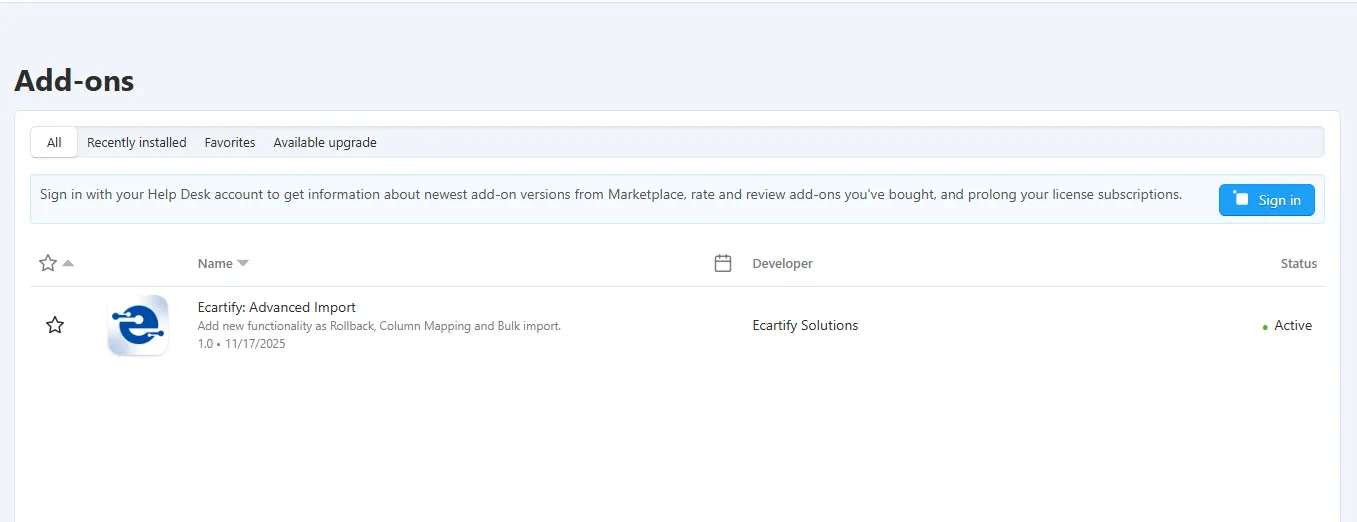Open the Favorites tab

pyautogui.click(x=230, y=142)
